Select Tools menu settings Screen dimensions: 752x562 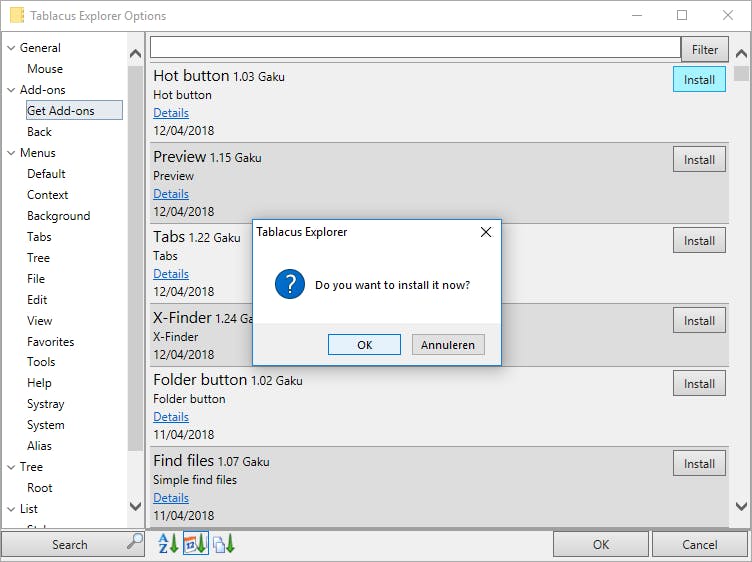41,362
